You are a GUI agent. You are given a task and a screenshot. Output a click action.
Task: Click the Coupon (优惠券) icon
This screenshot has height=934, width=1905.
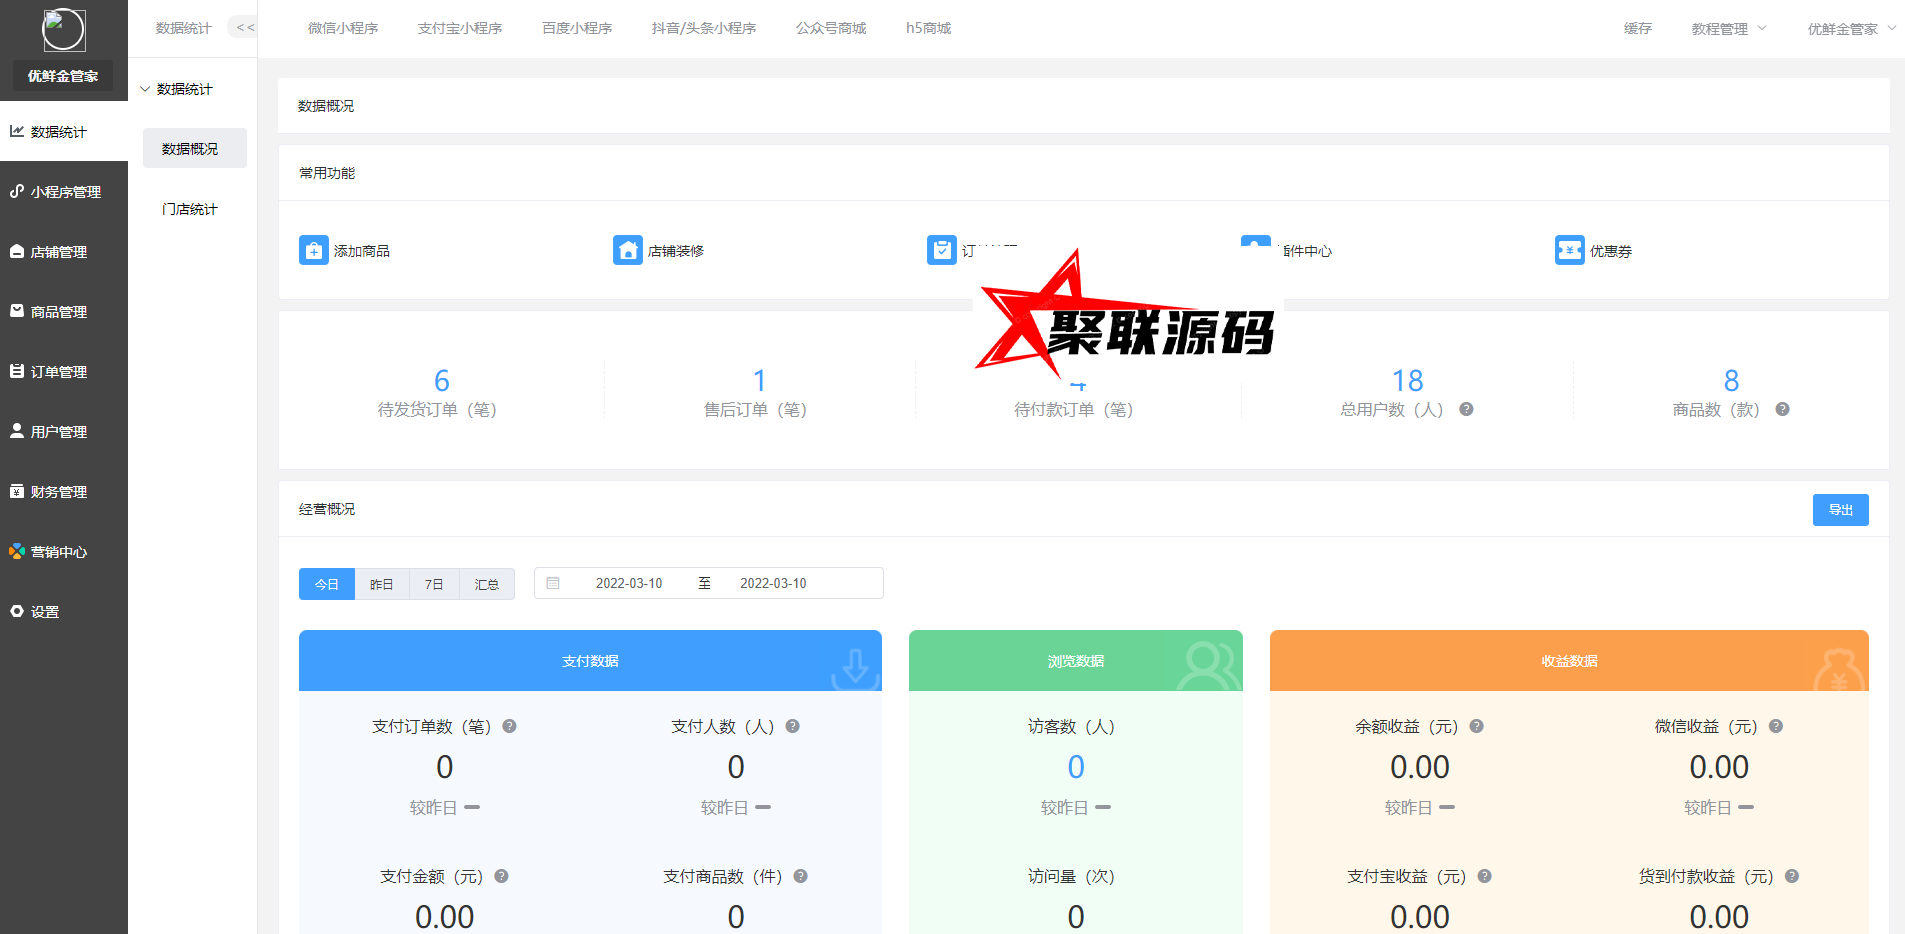pyautogui.click(x=1569, y=250)
